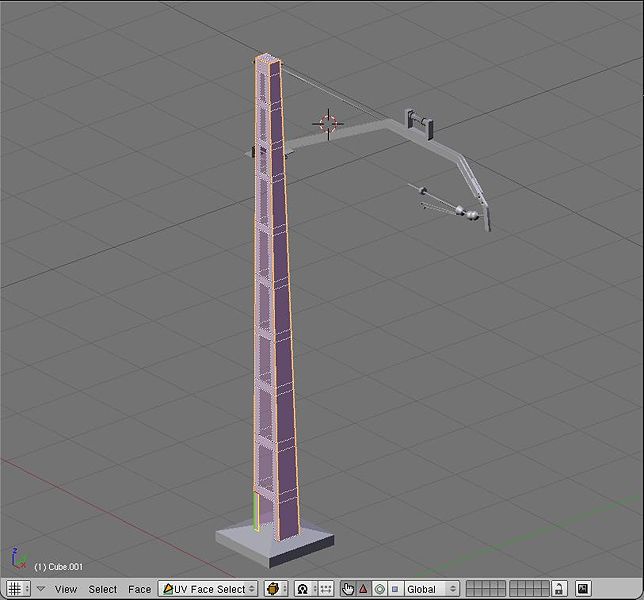Click the axis orientation indicator in corner
The width and height of the screenshot is (644, 600).
(17, 557)
